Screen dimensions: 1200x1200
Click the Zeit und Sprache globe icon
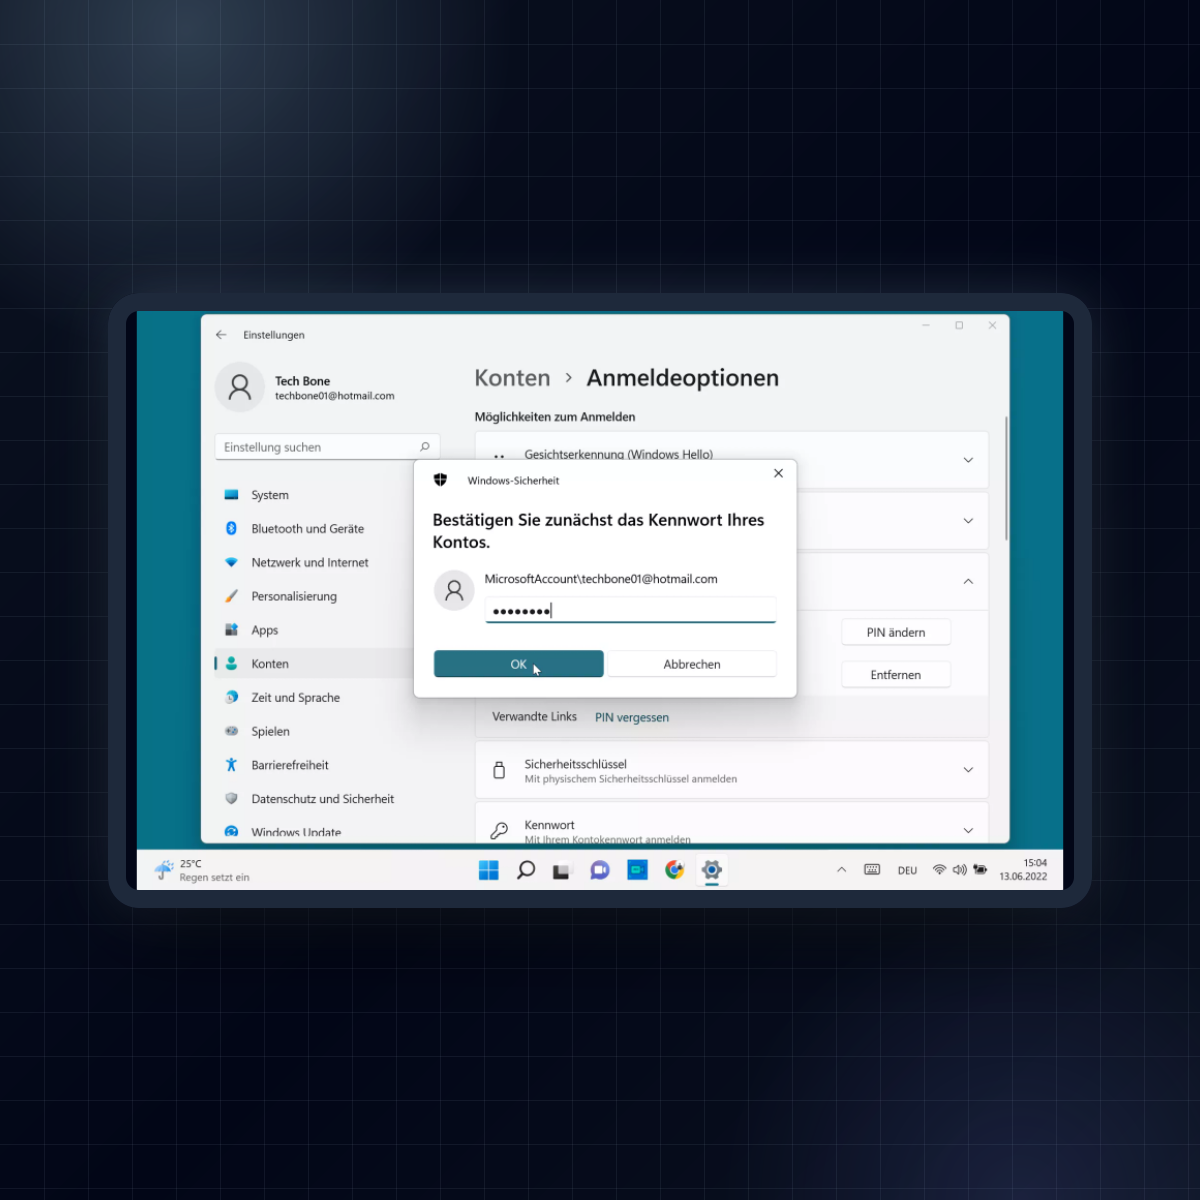click(231, 697)
